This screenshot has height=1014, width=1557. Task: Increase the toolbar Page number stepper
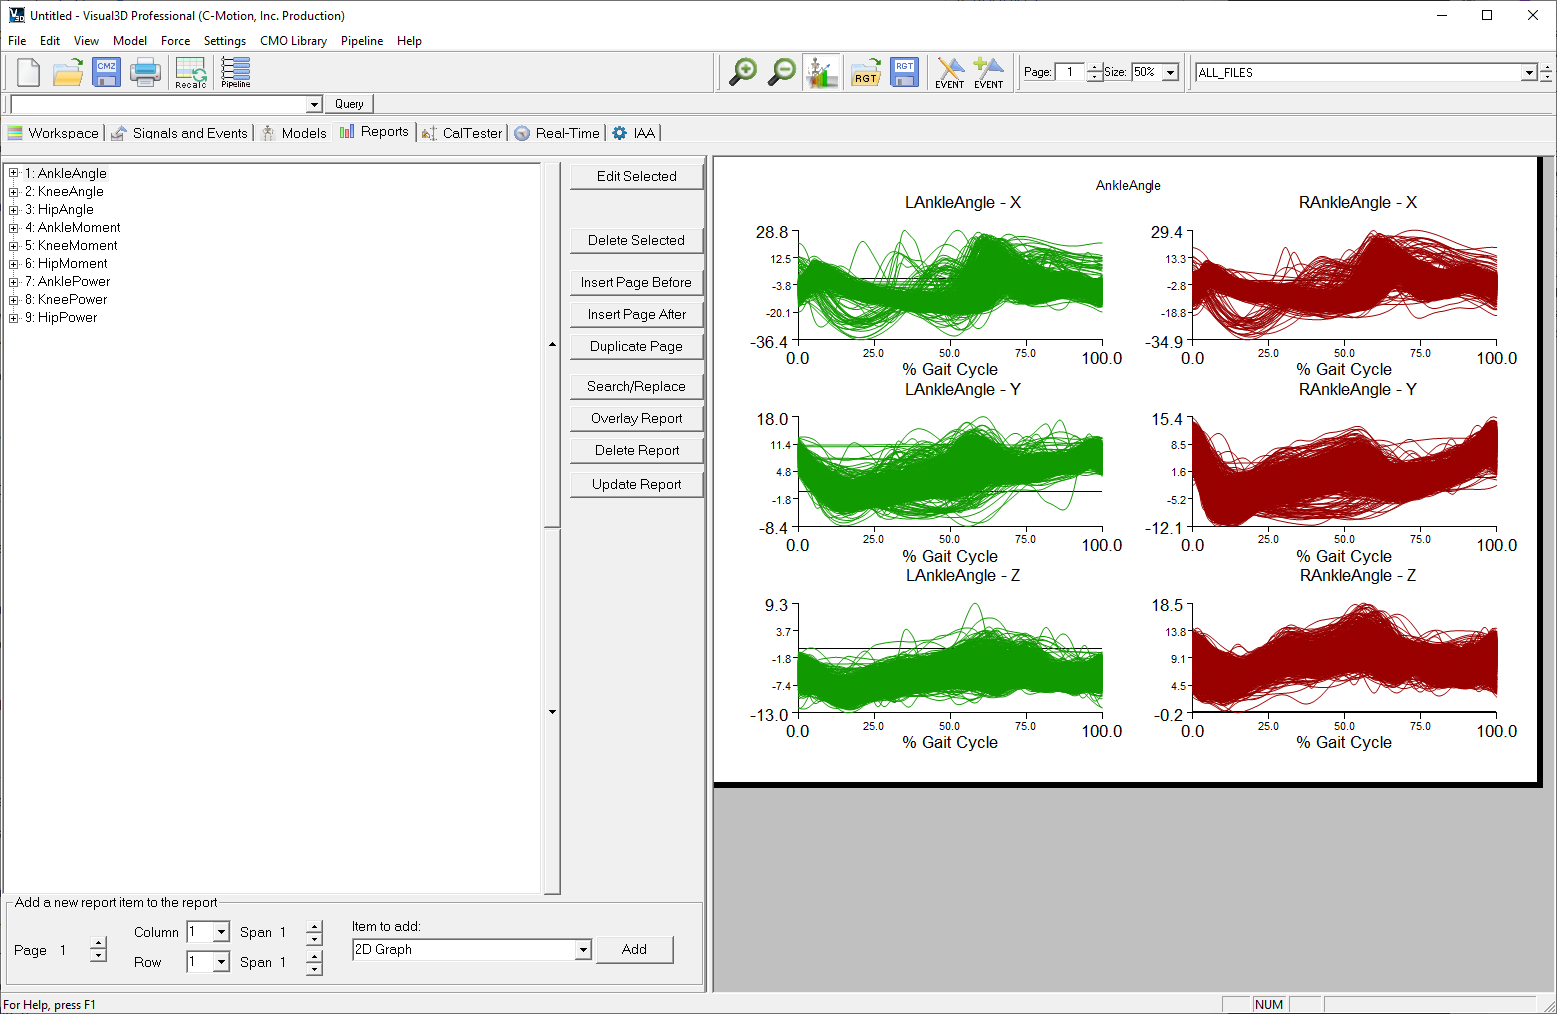click(1095, 68)
